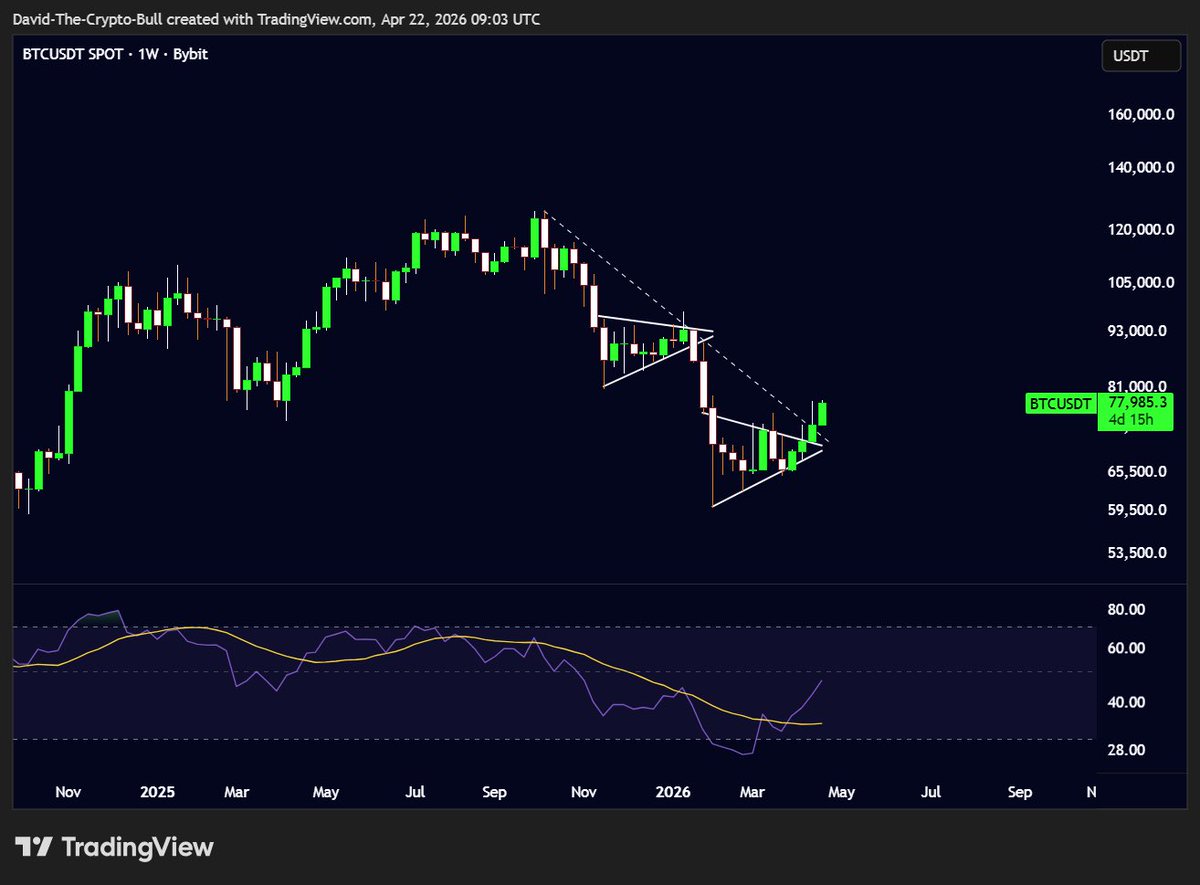Viewport: 1200px width, 885px height.
Task: Click the 81,000.0 price axis label
Action: coord(1135,386)
